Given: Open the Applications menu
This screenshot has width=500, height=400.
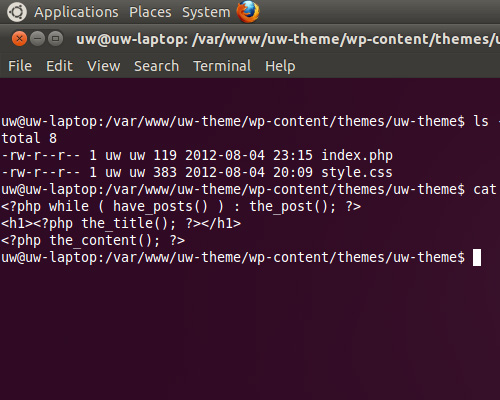Looking at the screenshot, I should click(x=76, y=12).
